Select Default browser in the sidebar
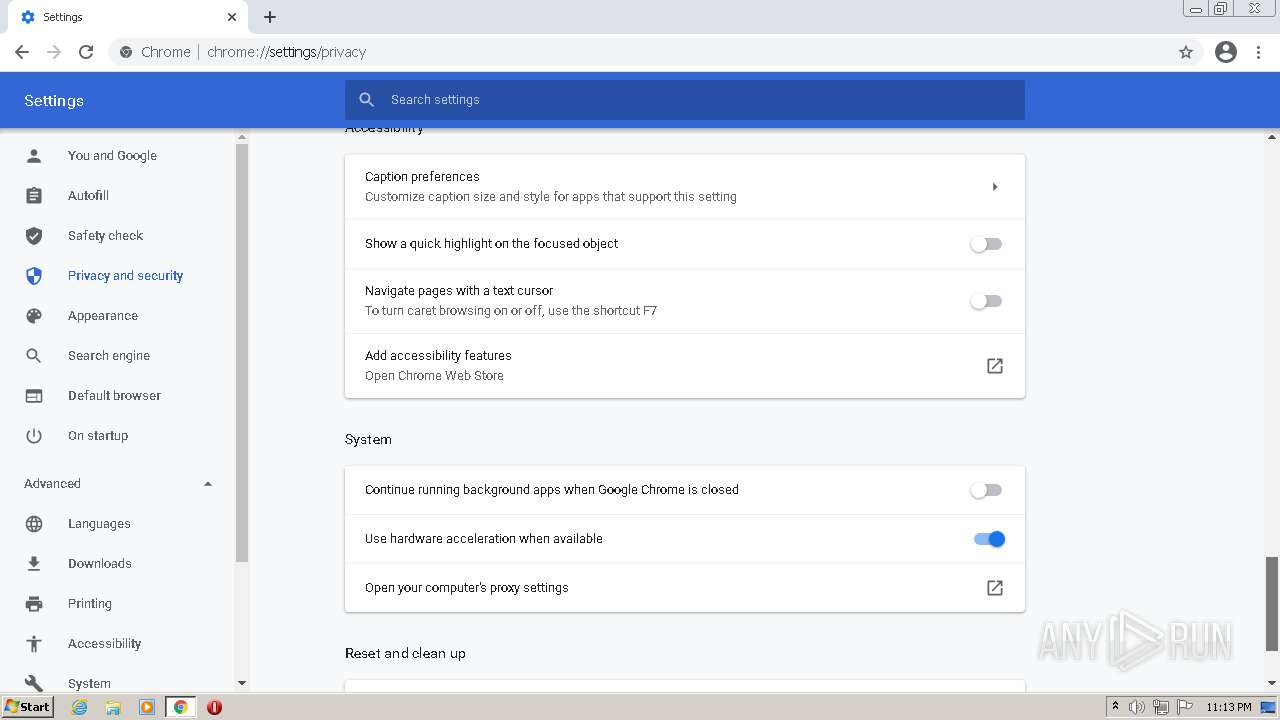 (x=114, y=396)
